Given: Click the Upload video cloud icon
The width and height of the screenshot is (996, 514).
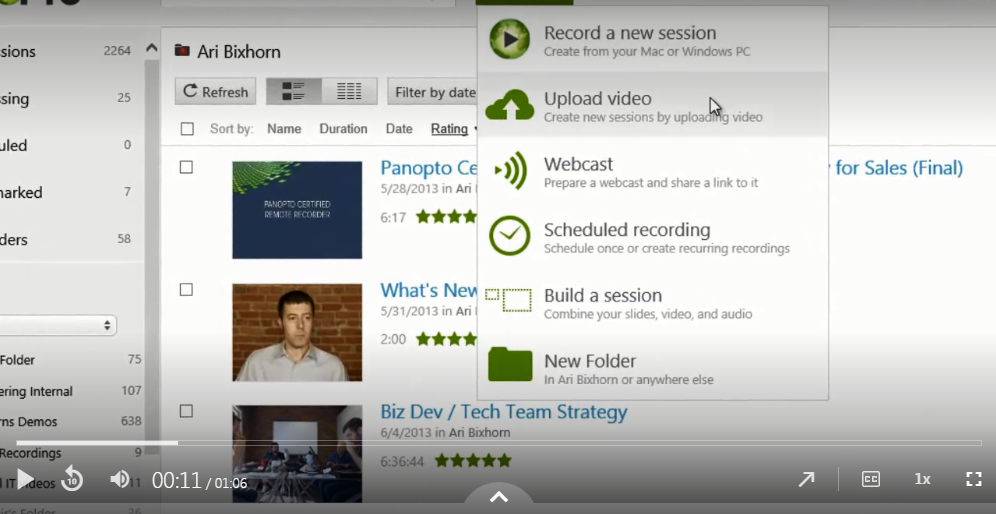Looking at the screenshot, I should tap(510, 106).
